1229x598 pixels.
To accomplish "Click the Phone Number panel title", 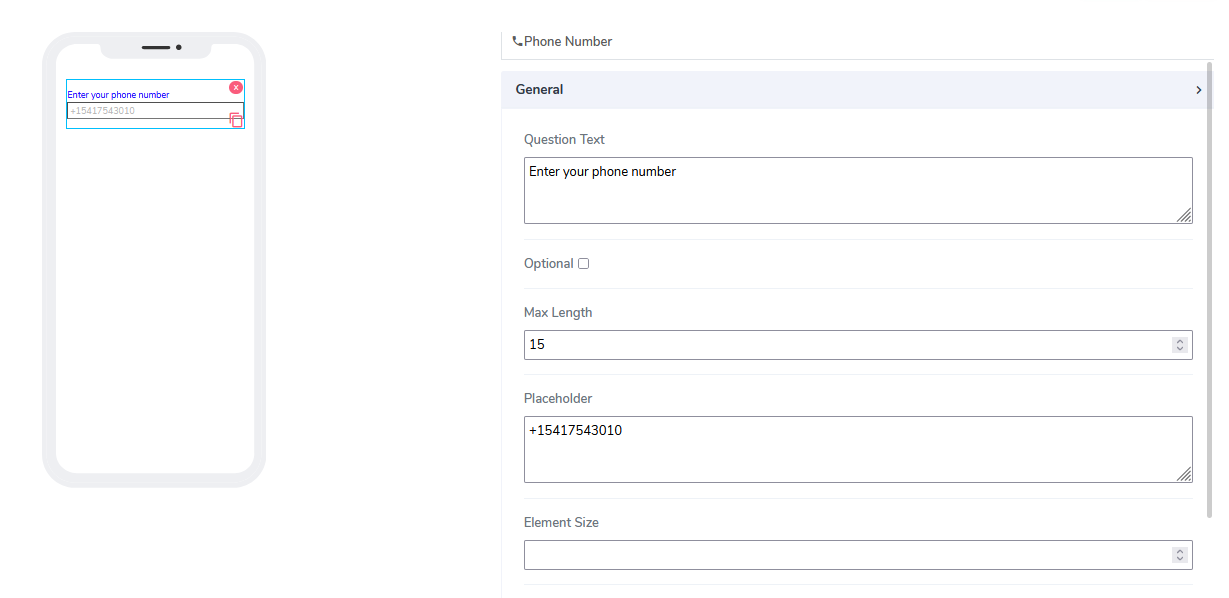I will click(568, 42).
